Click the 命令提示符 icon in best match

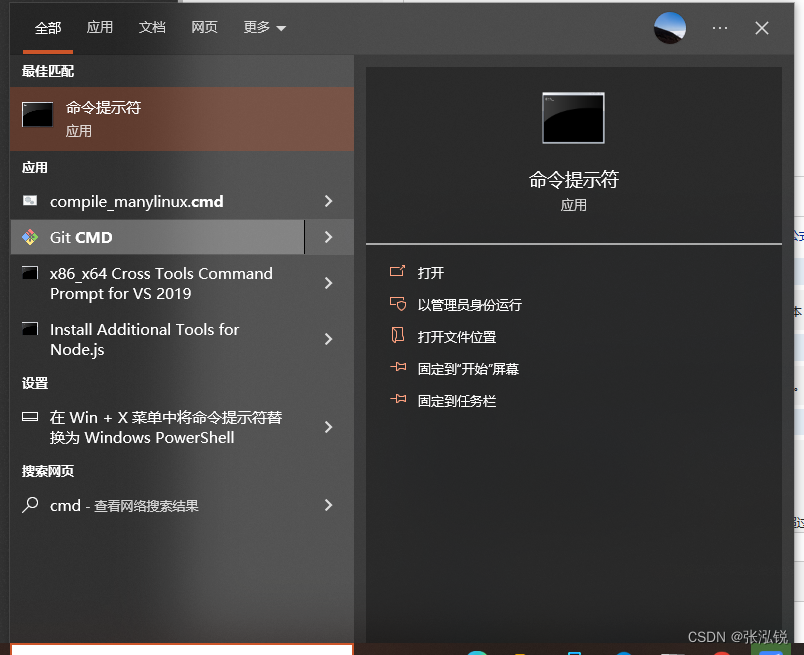tap(37, 114)
